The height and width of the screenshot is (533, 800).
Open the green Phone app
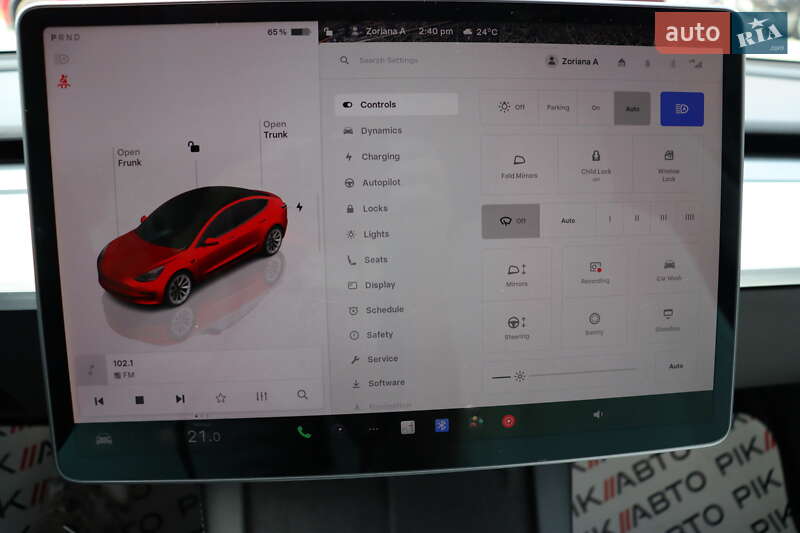304,433
